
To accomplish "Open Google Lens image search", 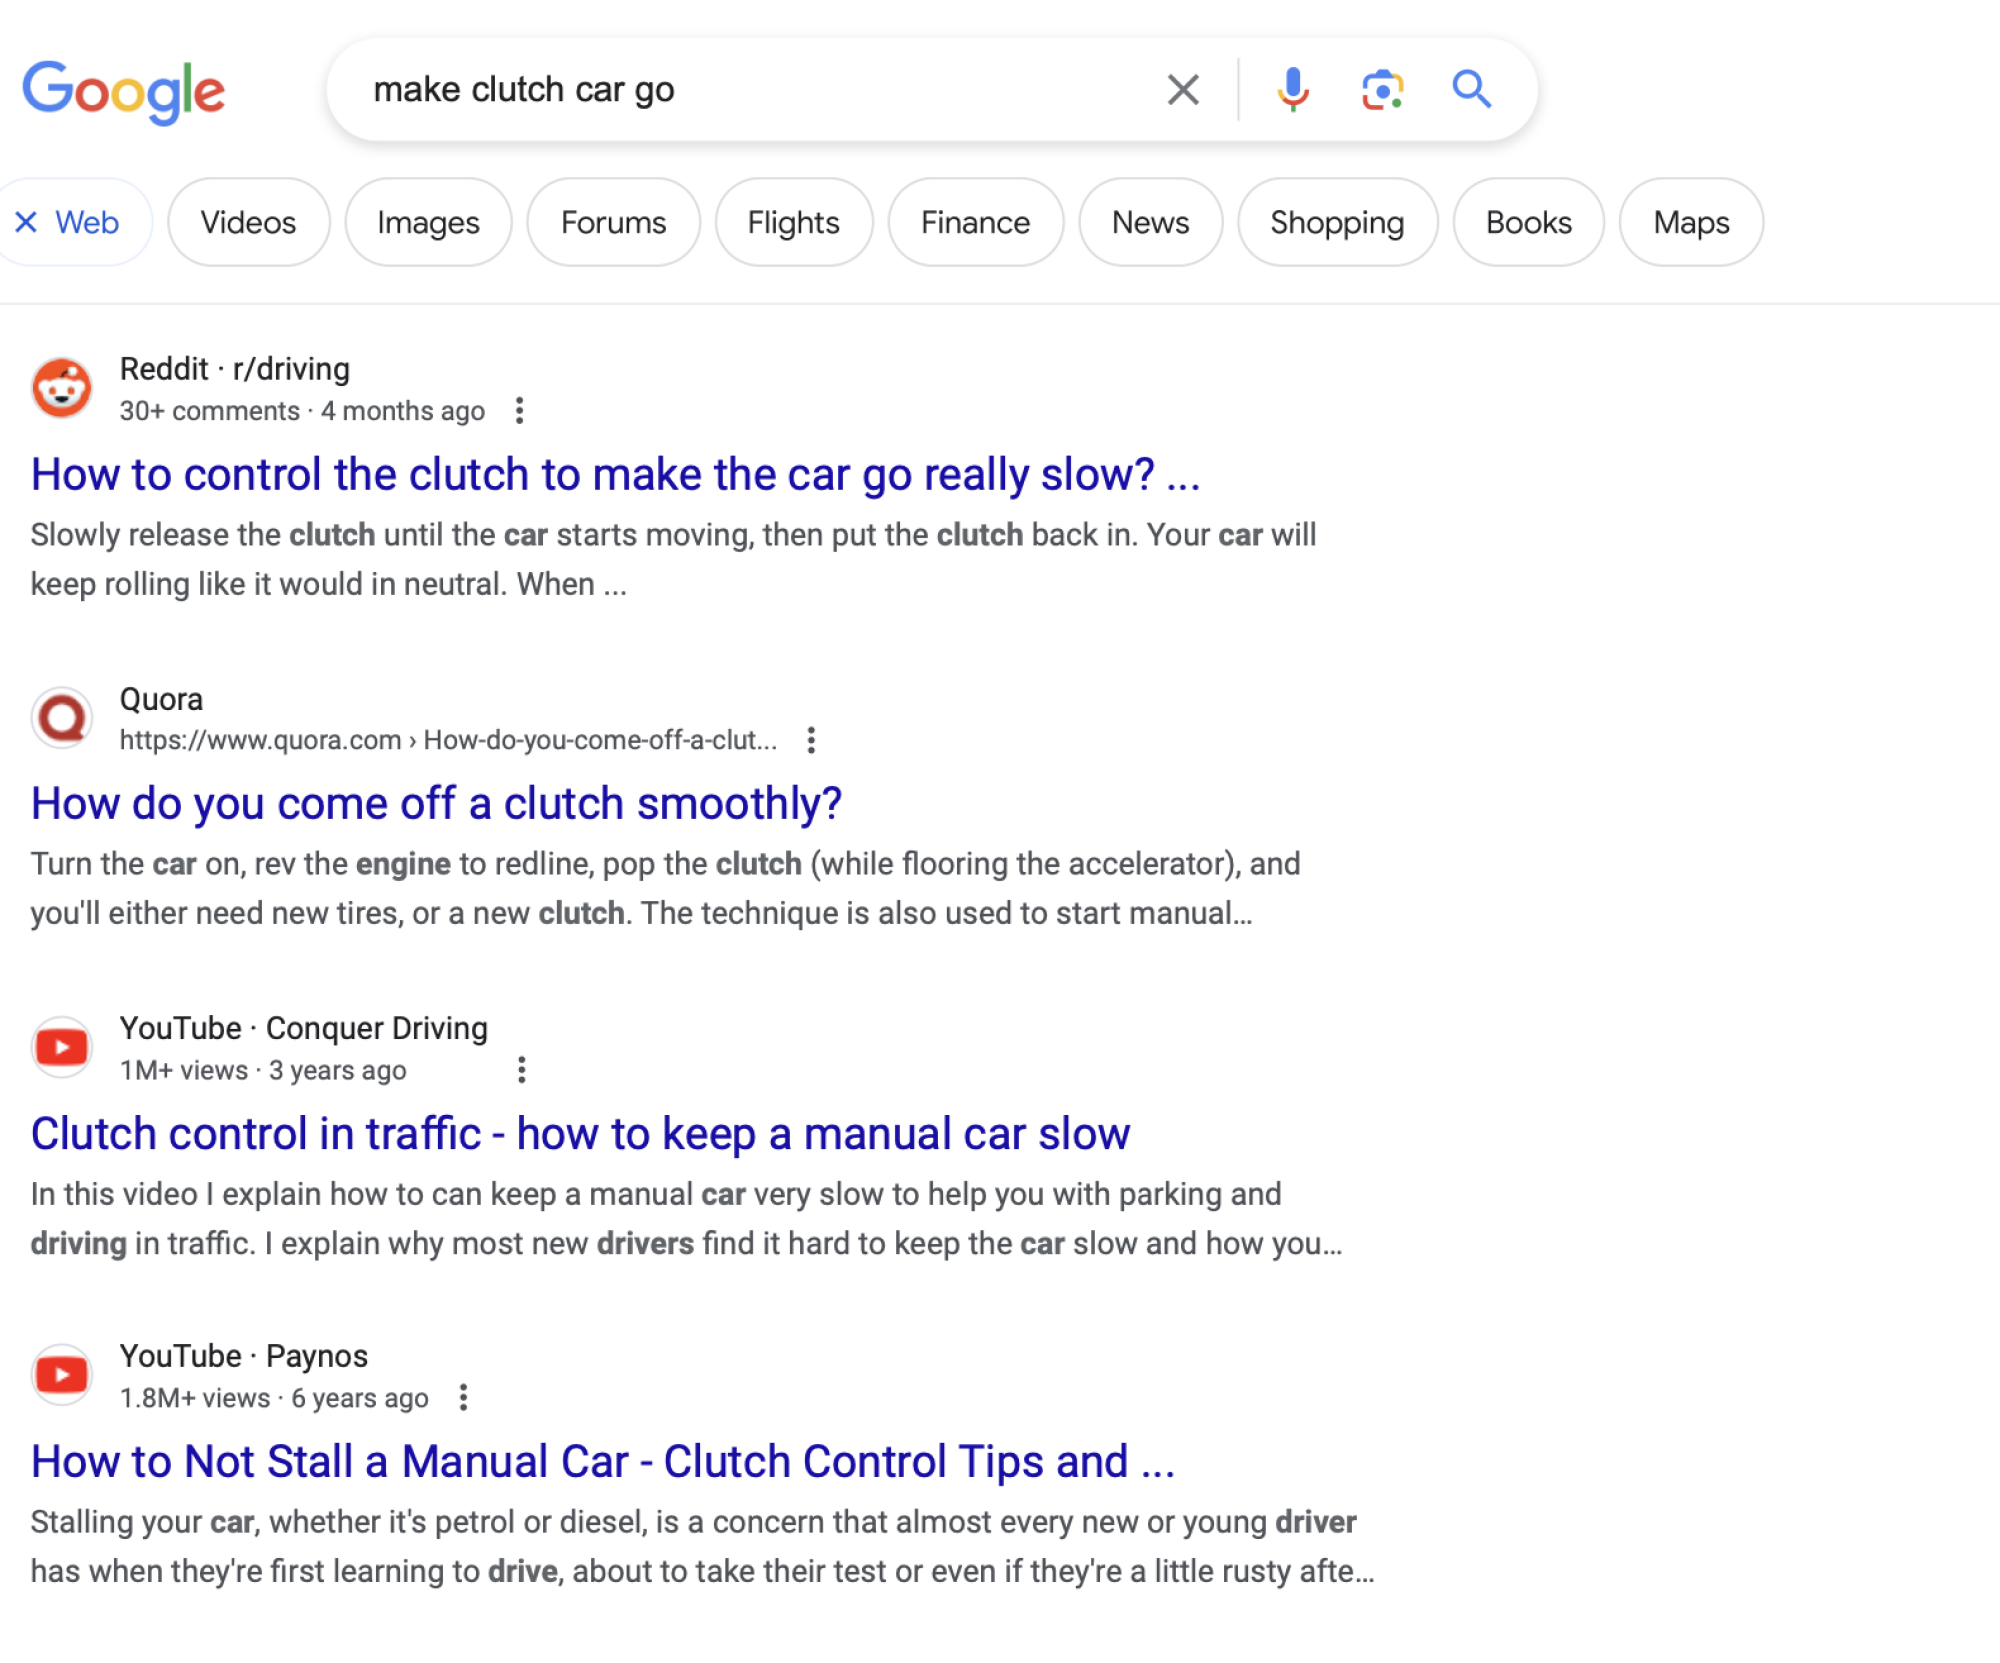I will (x=1383, y=89).
